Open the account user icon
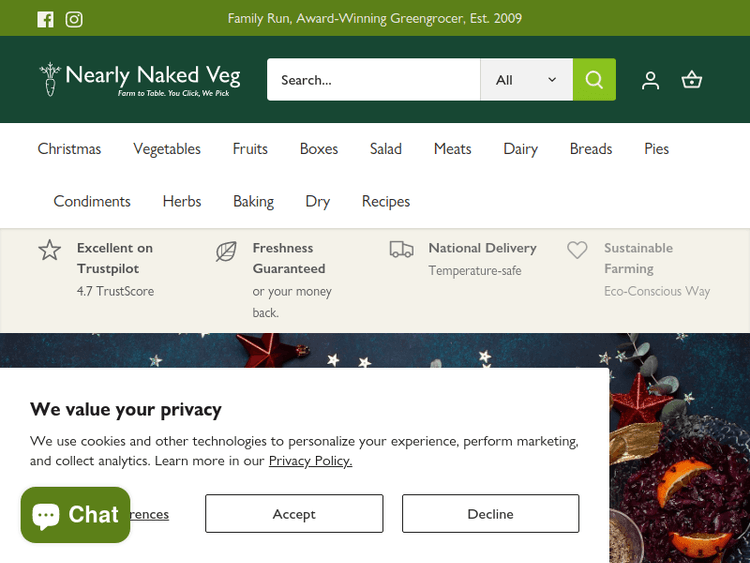750x563 pixels. [x=650, y=80]
